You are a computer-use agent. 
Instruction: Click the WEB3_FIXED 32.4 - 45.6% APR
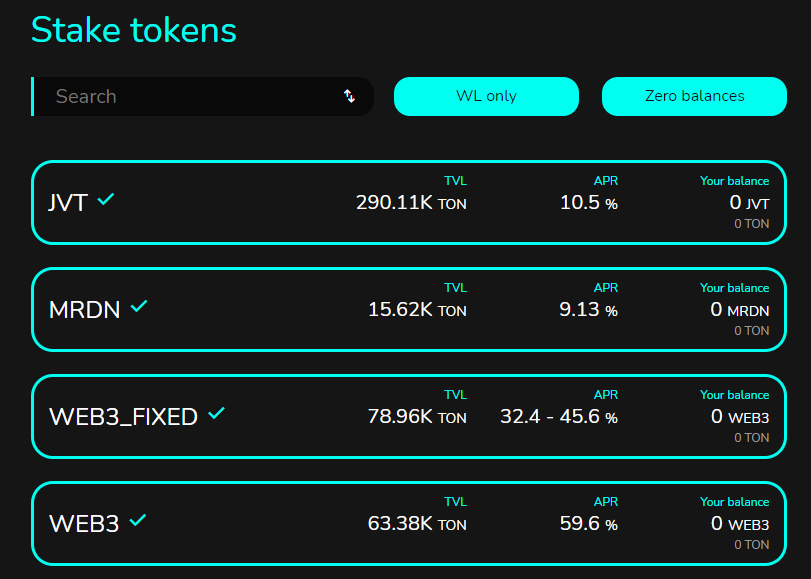[x=558, y=416]
